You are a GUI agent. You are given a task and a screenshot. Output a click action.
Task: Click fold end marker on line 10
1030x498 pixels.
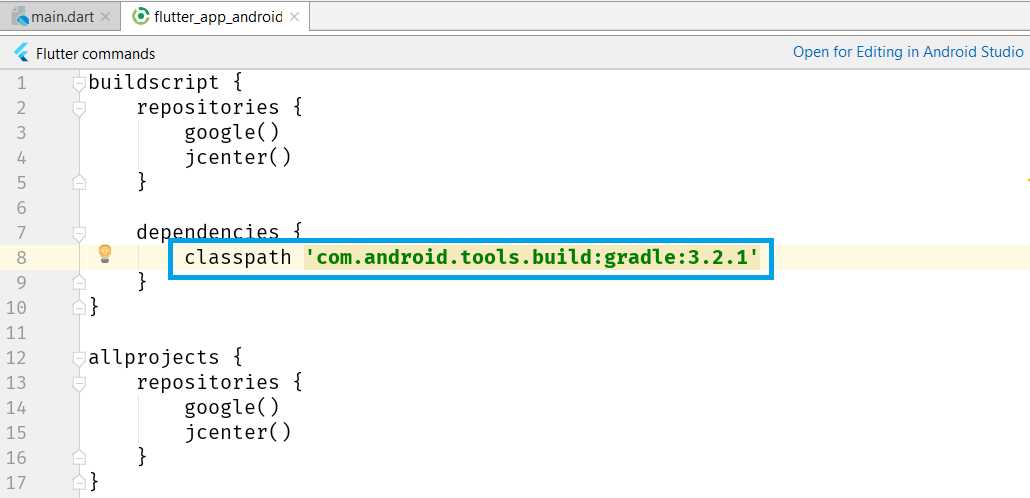[x=79, y=307]
